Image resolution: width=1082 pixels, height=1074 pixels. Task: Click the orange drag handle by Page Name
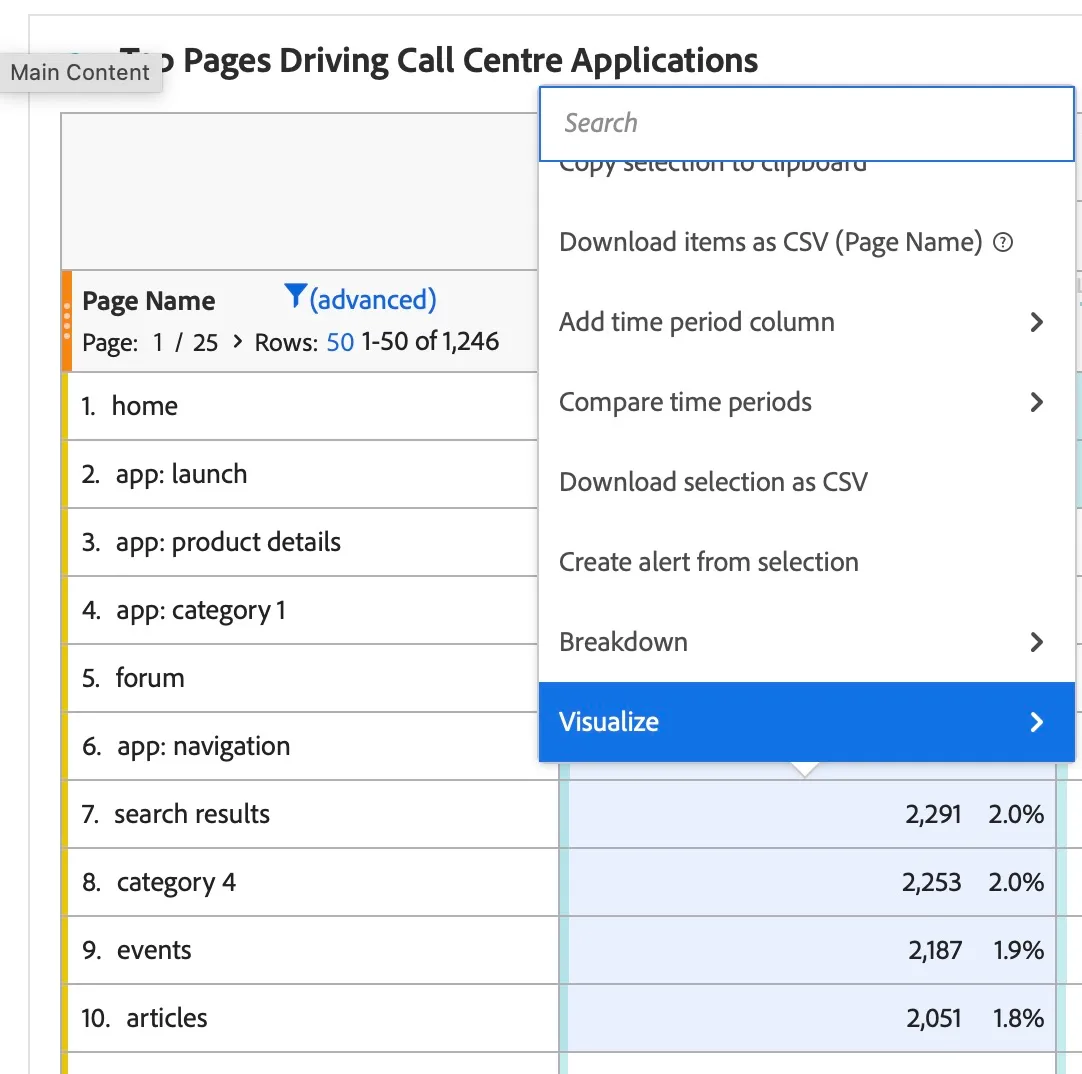[67, 321]
